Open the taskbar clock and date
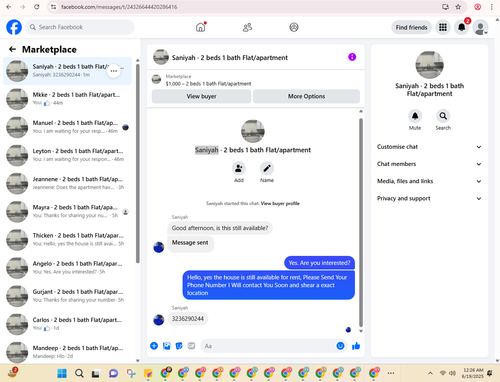This screenshot has width=500, height=382. click(473, 373)
